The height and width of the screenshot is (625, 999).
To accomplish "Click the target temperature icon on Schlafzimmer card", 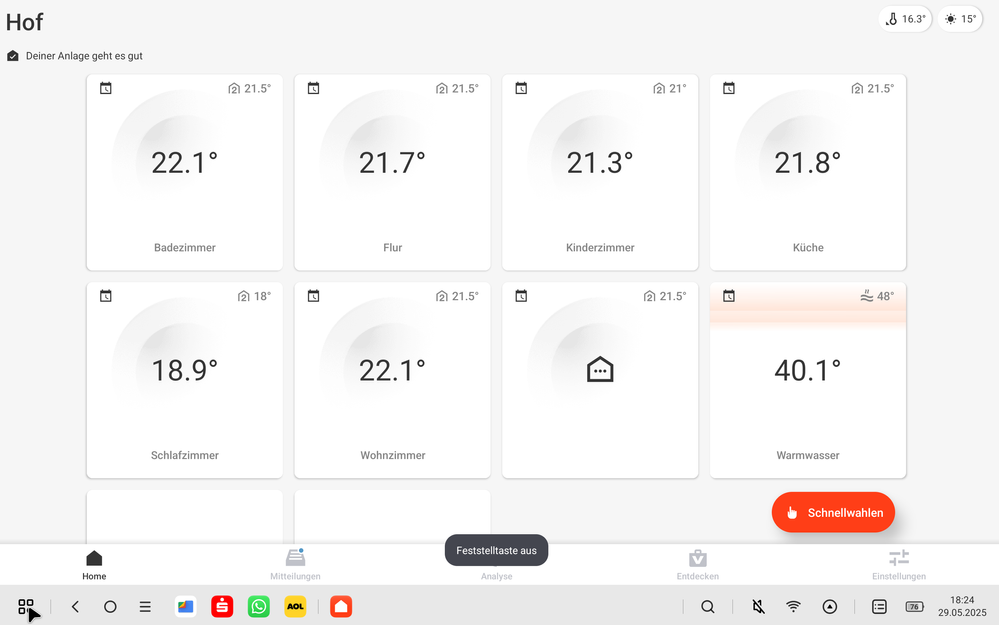I will click(243, 297).
